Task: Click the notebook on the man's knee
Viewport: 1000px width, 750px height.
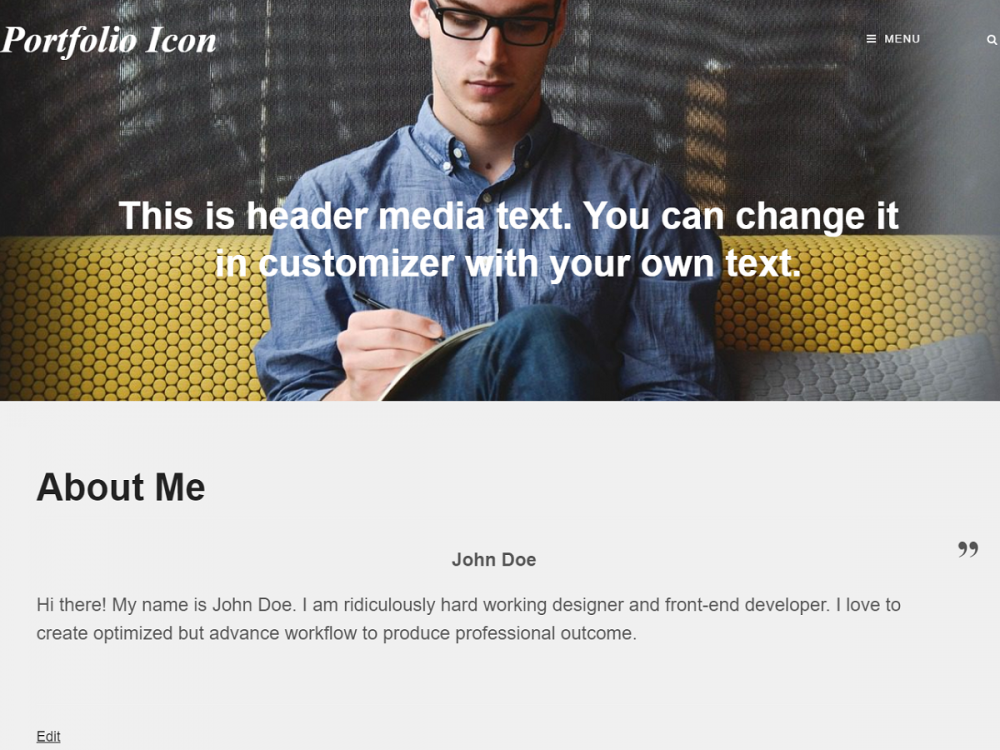Action: [x=434, y=361]
